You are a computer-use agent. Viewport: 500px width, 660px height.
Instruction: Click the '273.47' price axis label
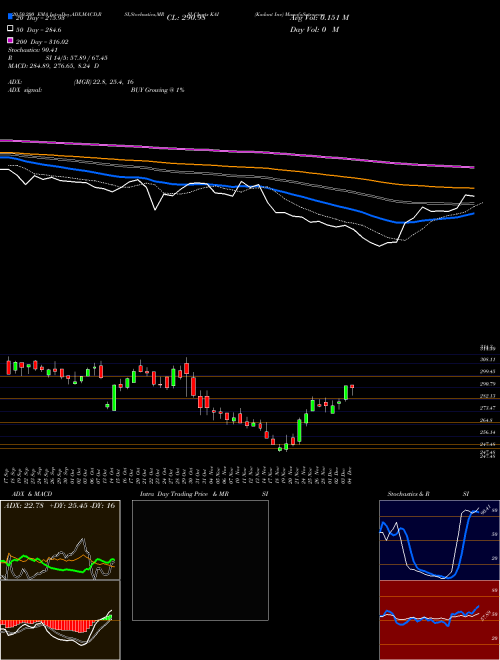[x=489, y=408]
